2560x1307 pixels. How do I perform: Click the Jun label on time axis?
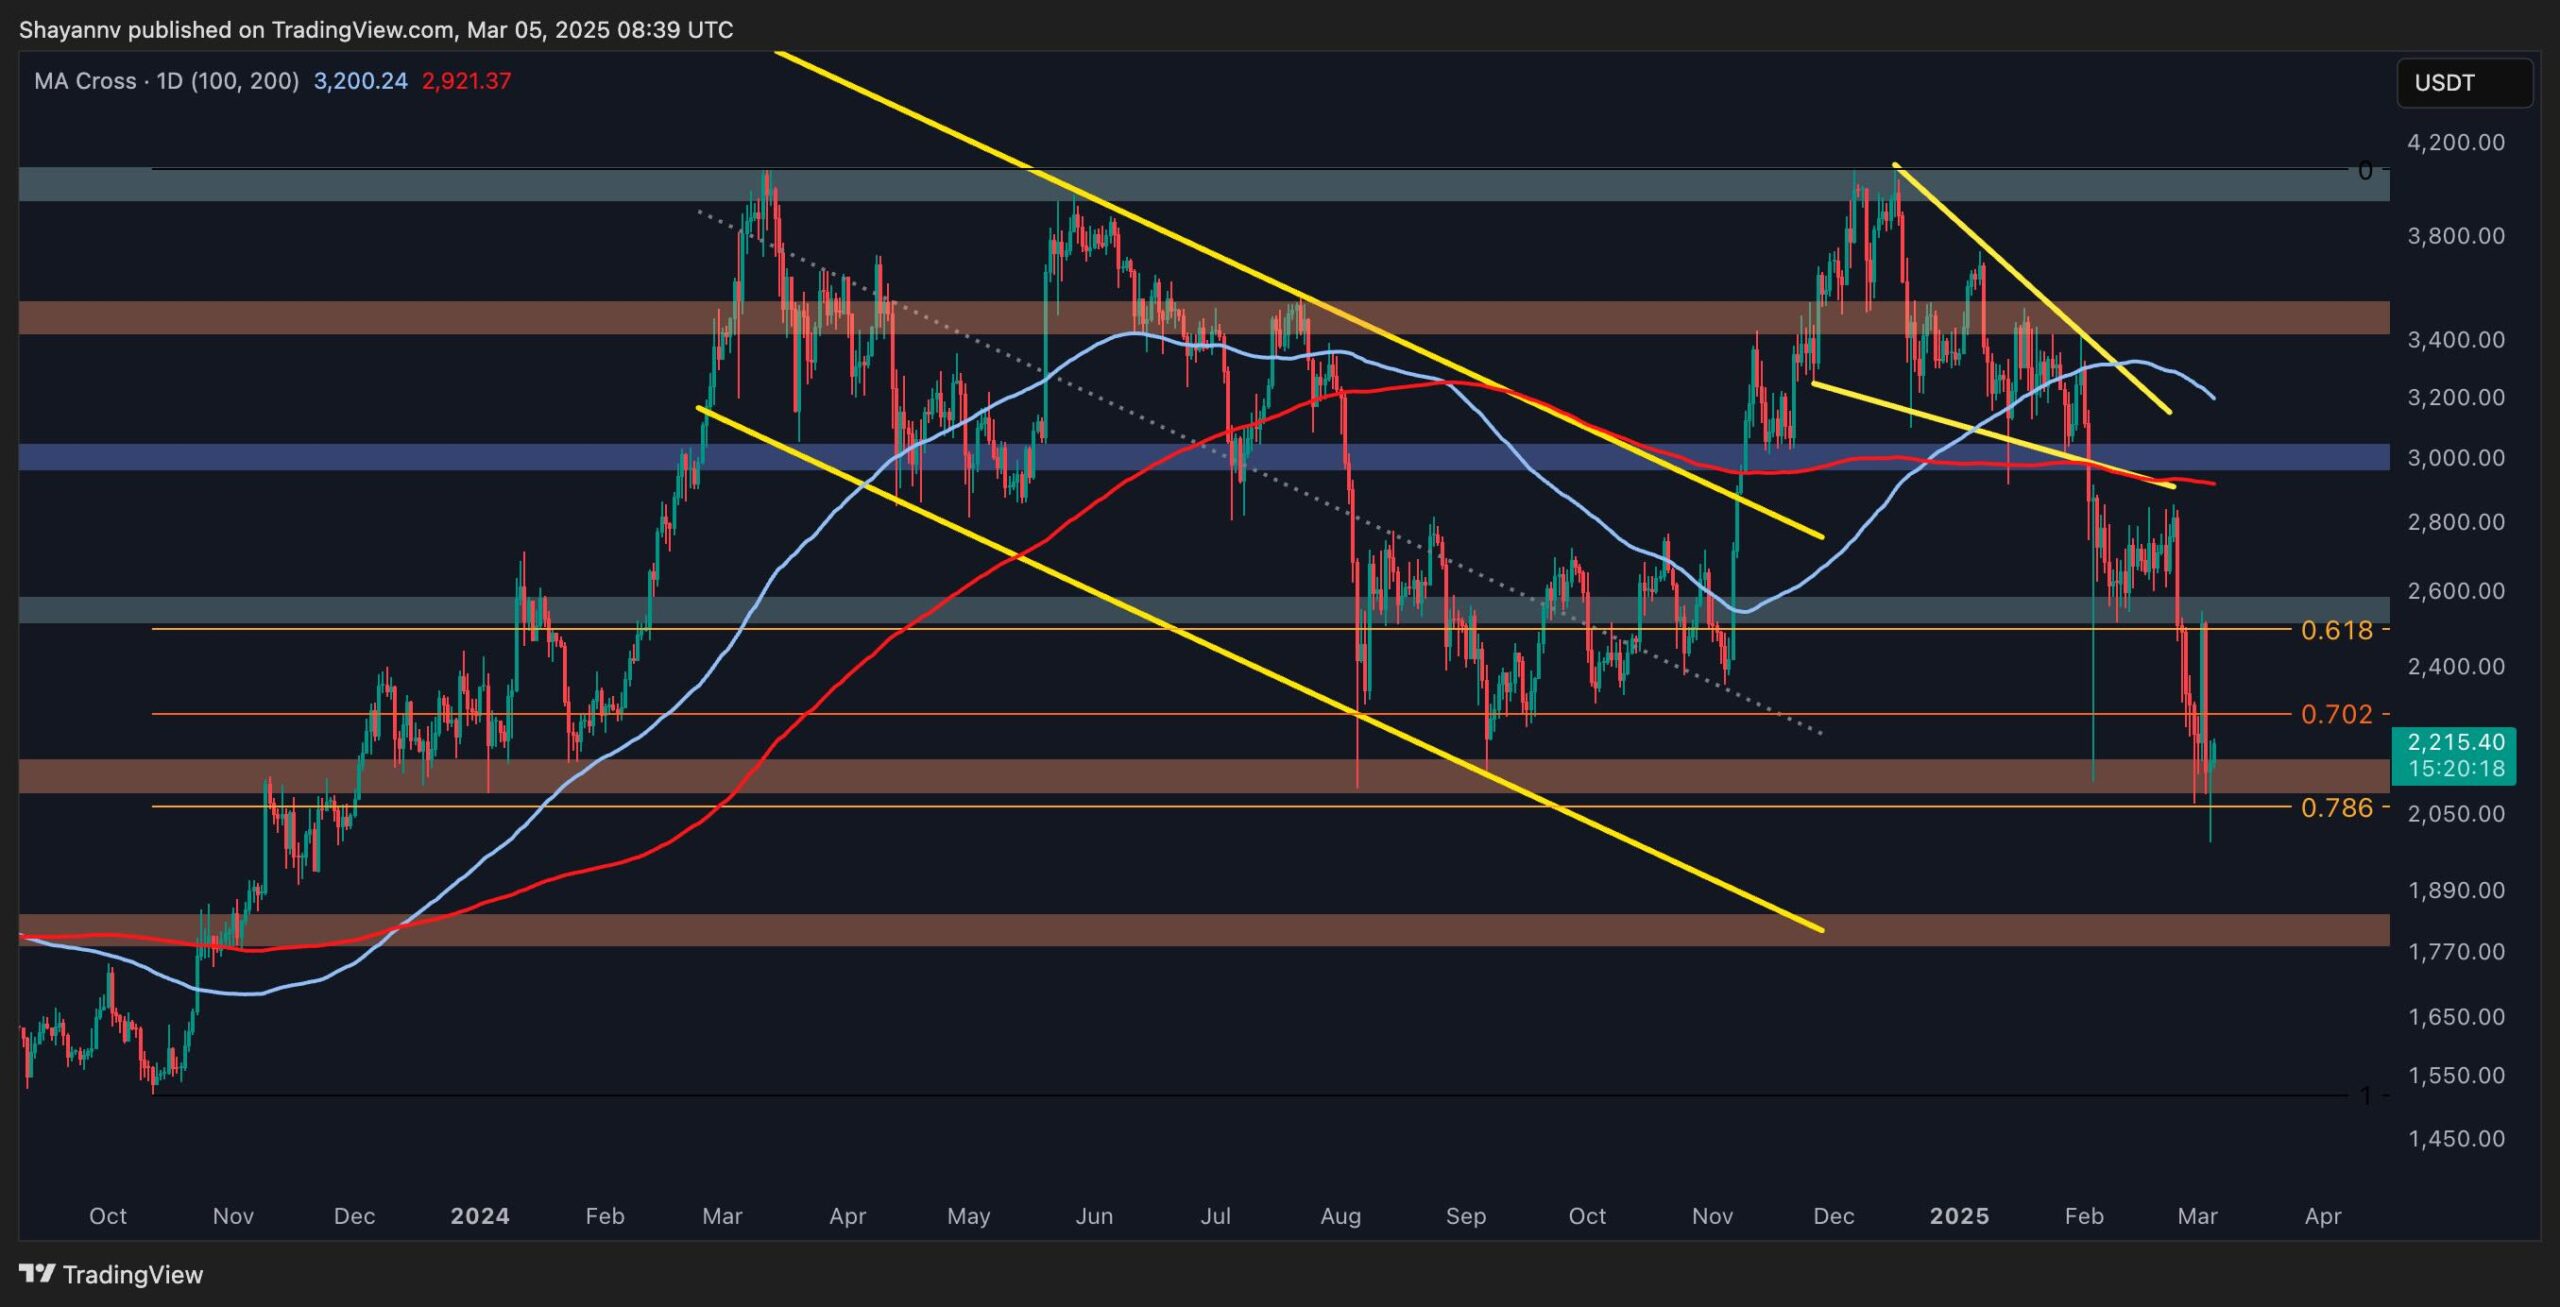pyautogui.click(x=1093, y=1216)
